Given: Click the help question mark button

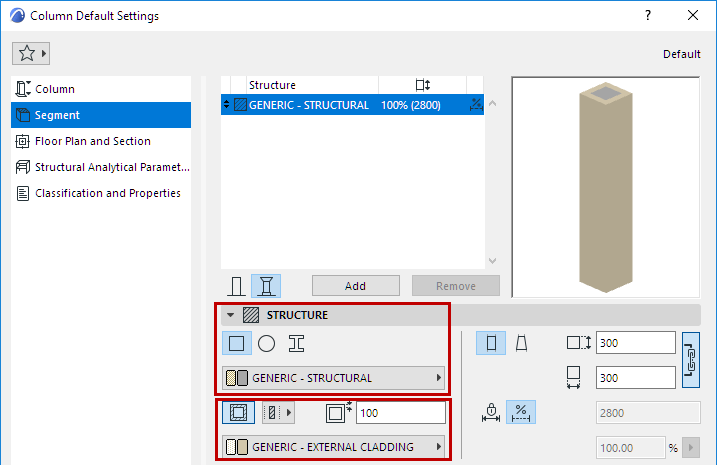Looking at the screenshot, I should tap(648, 16).
